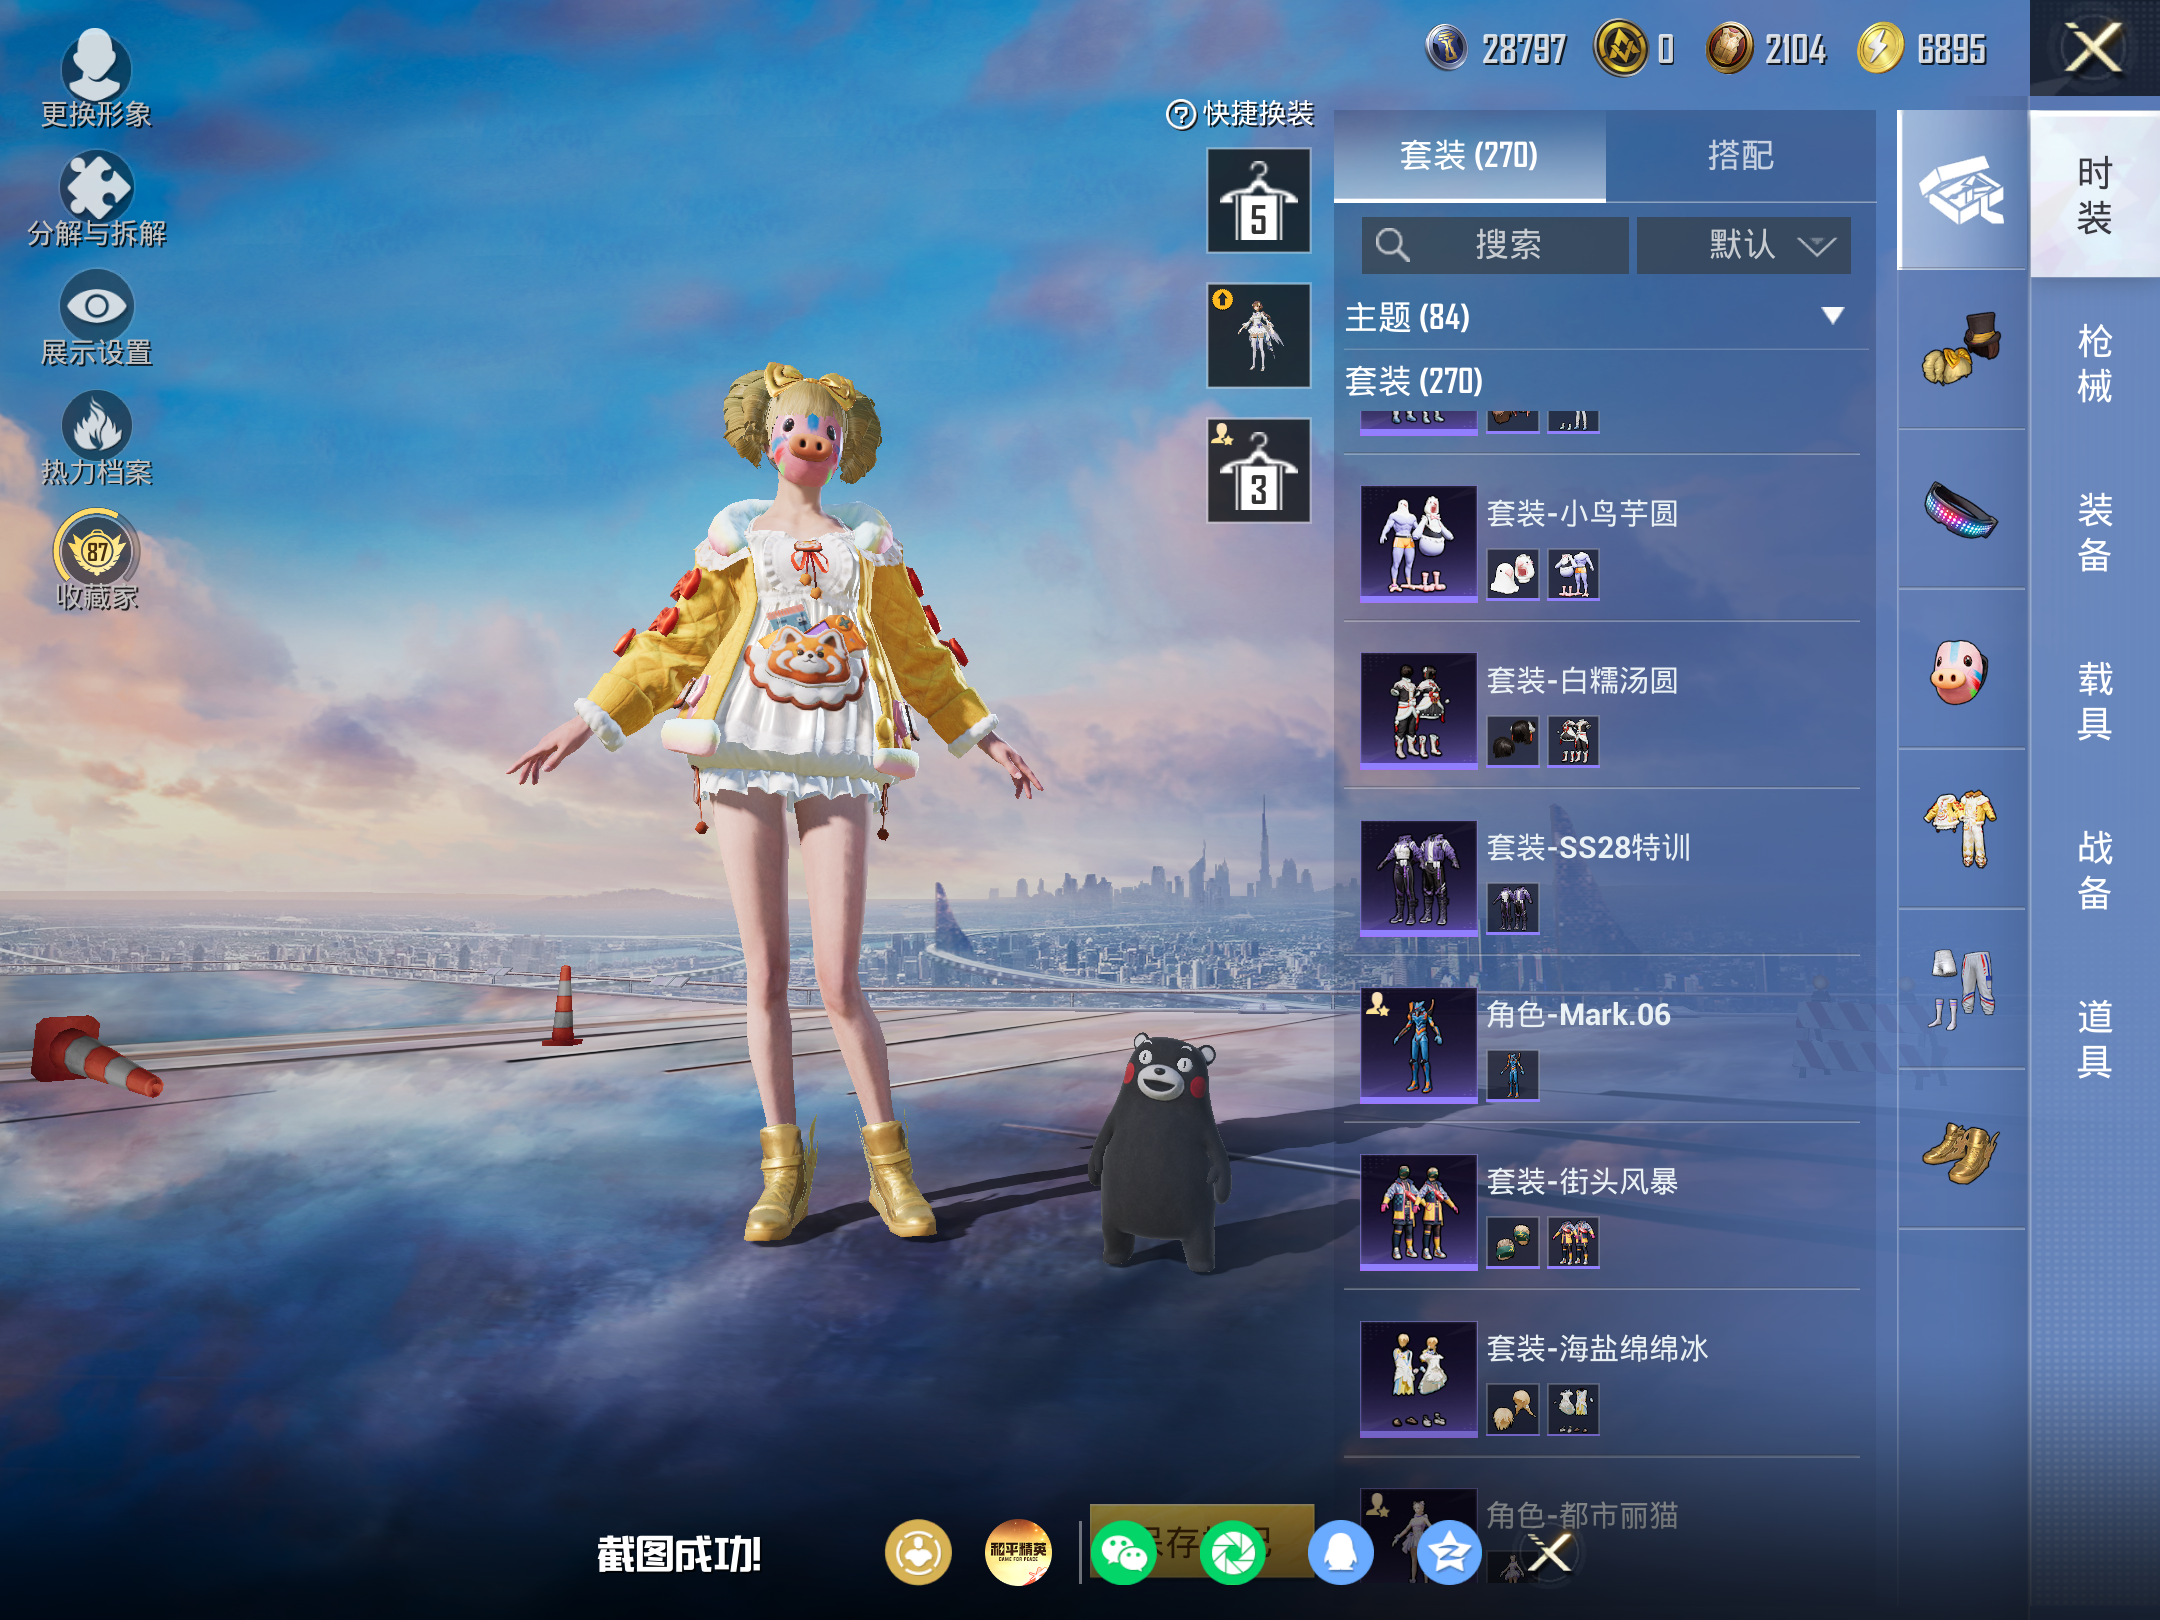Open the hat and hair category icon
This screenshot has height=1620, width=2160.
coord(1961,350)
